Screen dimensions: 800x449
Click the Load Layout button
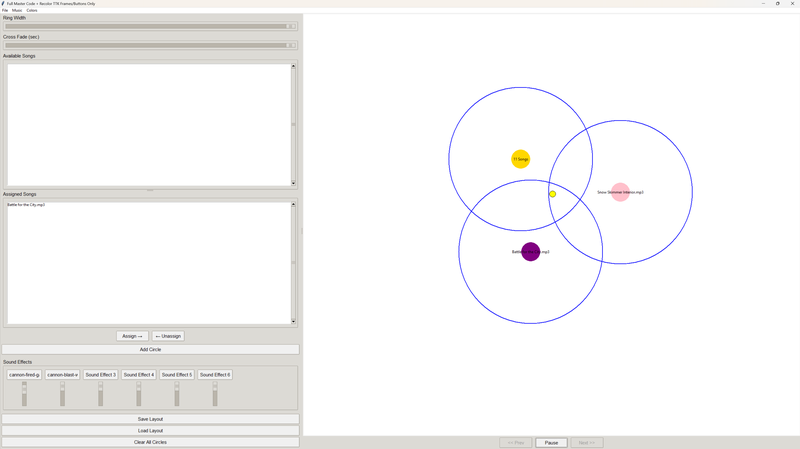[x=150, y=431]
